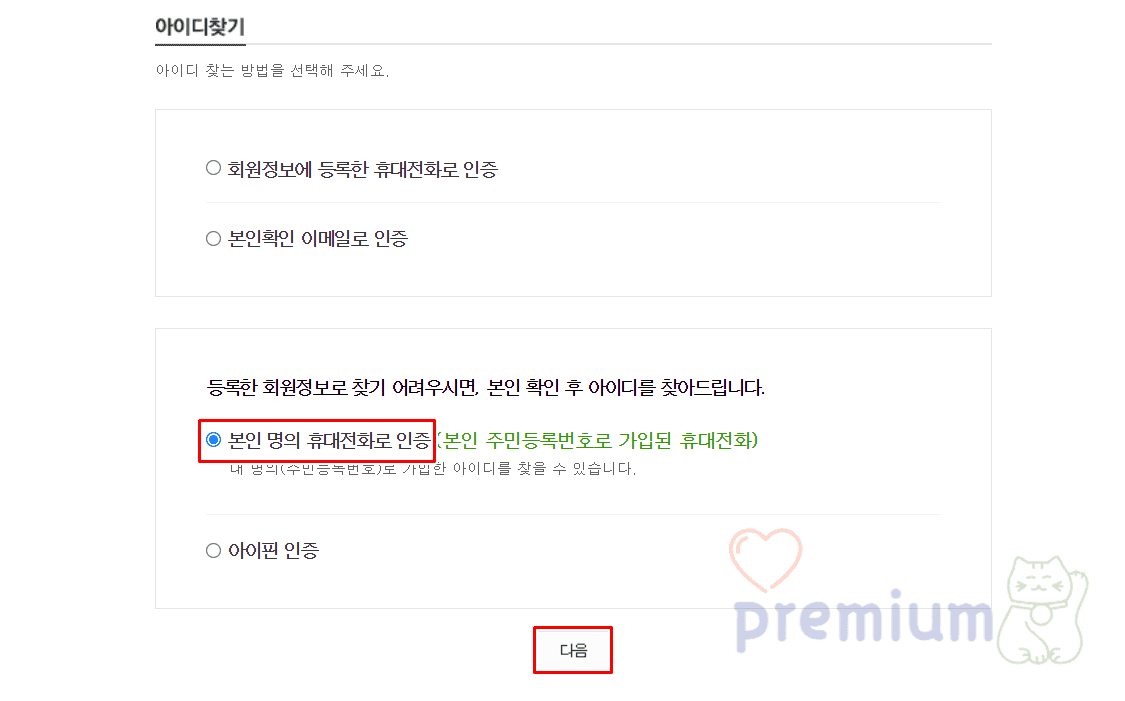Choose the 아이핀 인증 radio button
1125x701 pixels.
pos(213,550)
